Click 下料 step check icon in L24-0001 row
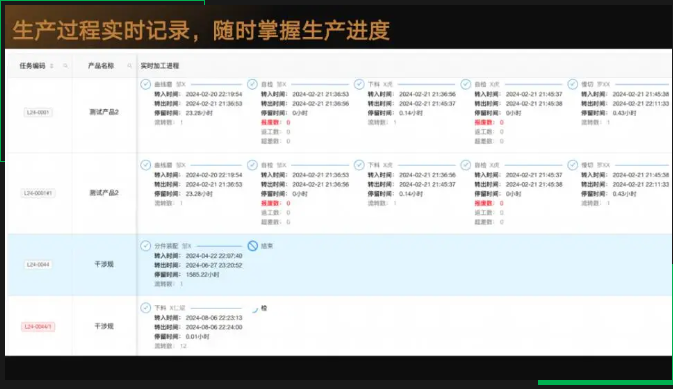This screenshot has width=673, height=389. tap(359, 84)
